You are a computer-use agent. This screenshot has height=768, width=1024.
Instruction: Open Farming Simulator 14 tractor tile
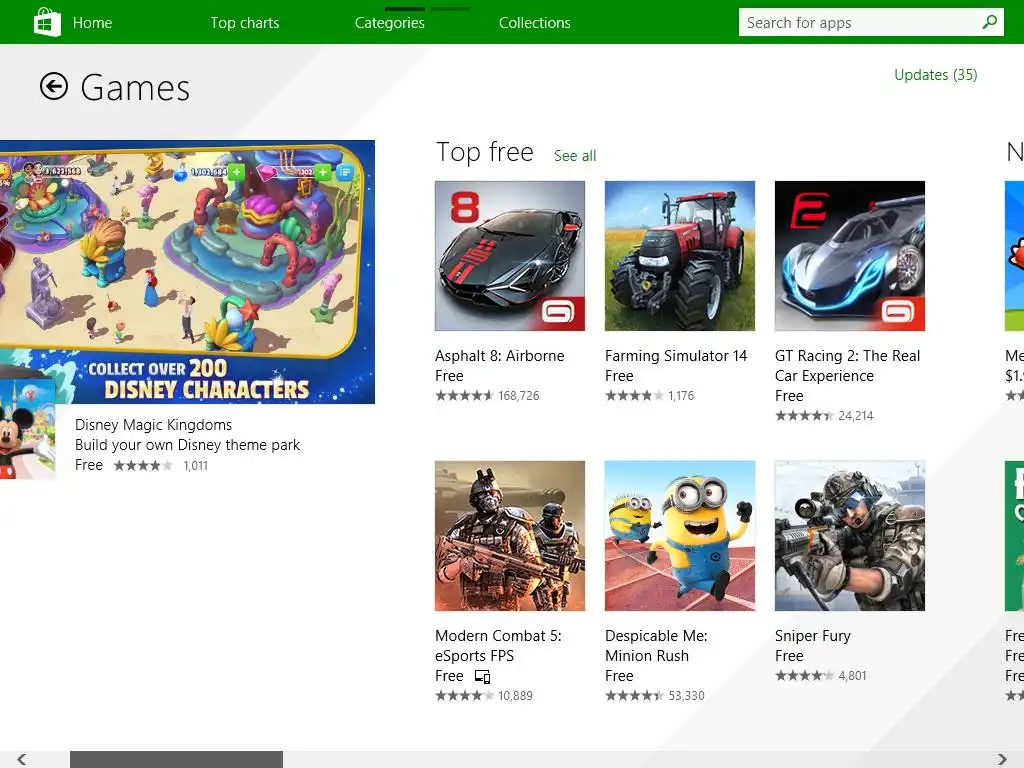point(680,256)
